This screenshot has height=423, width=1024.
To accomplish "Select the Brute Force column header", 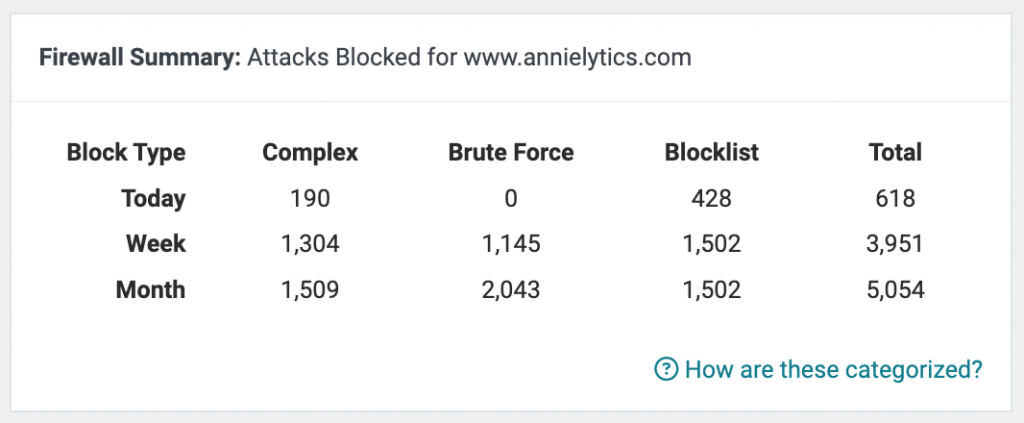I will pos(511,153).
